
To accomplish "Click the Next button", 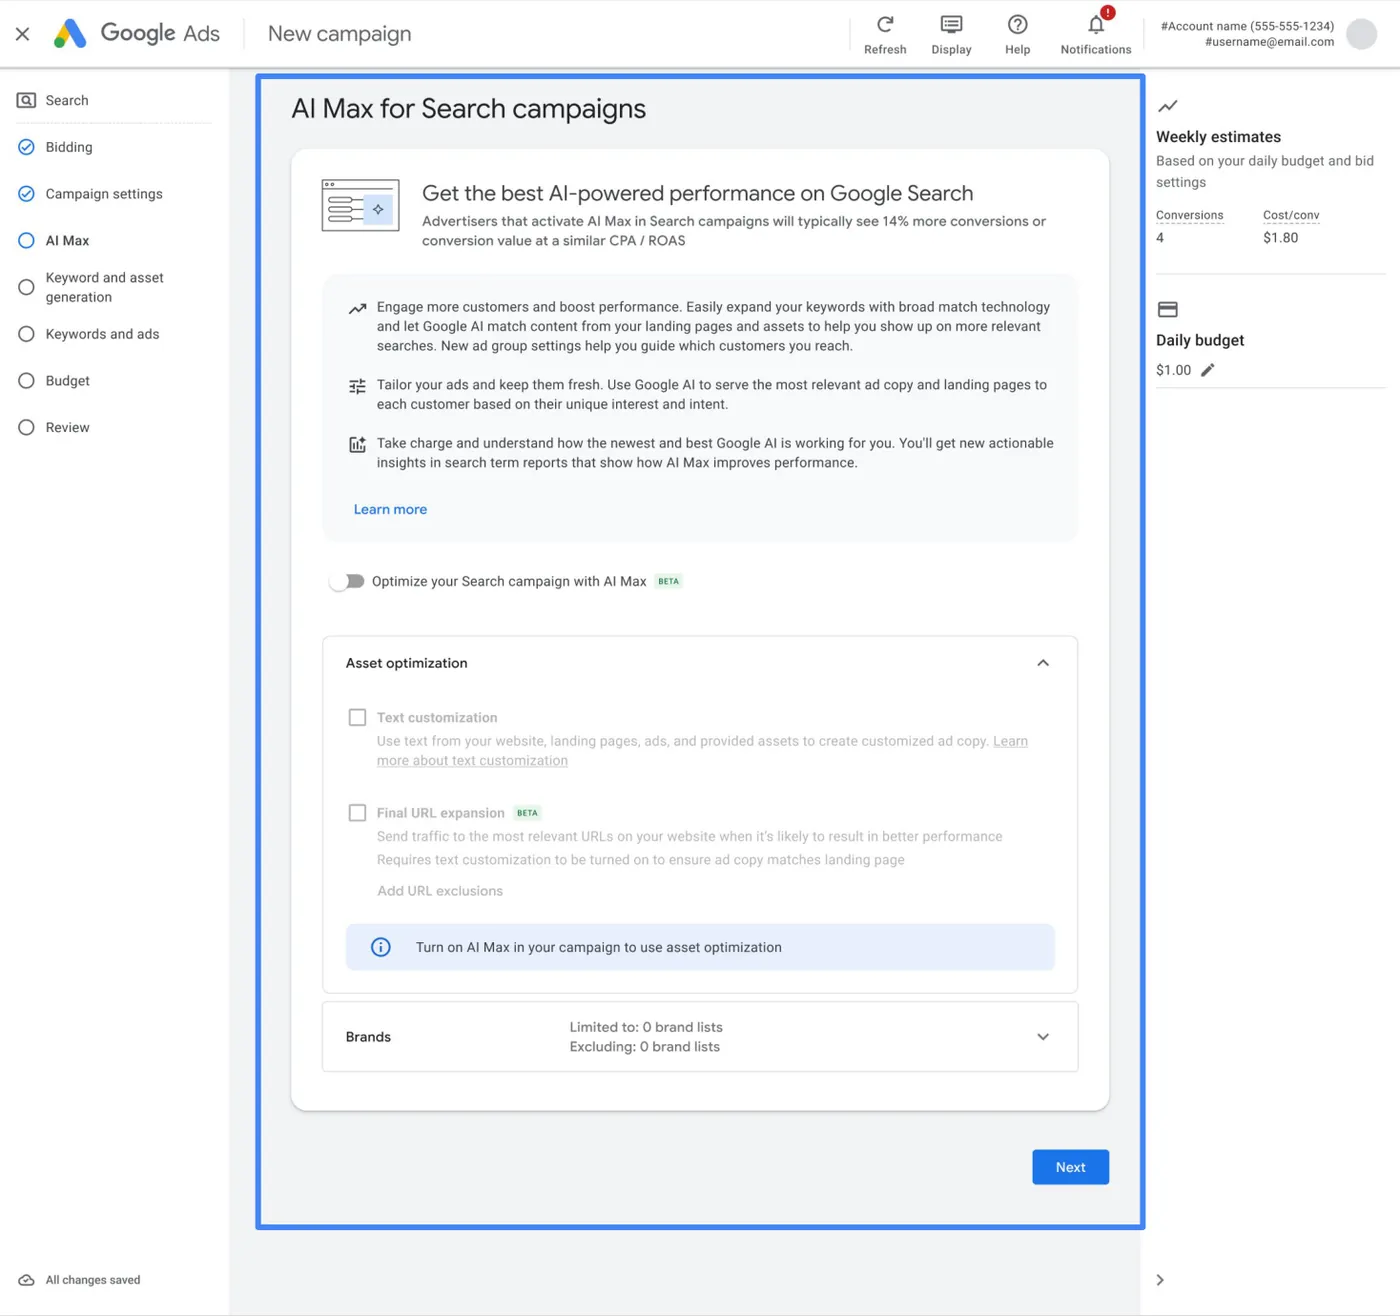I will [1070, 1167].
